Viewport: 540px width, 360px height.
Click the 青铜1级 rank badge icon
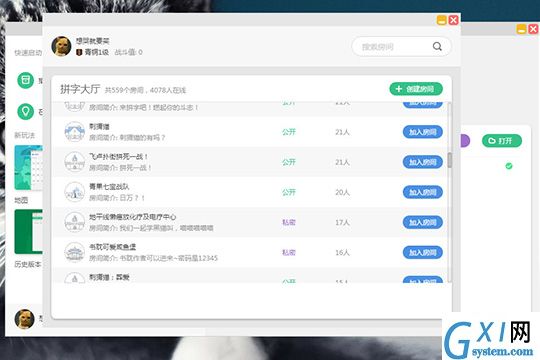point(79,52)
